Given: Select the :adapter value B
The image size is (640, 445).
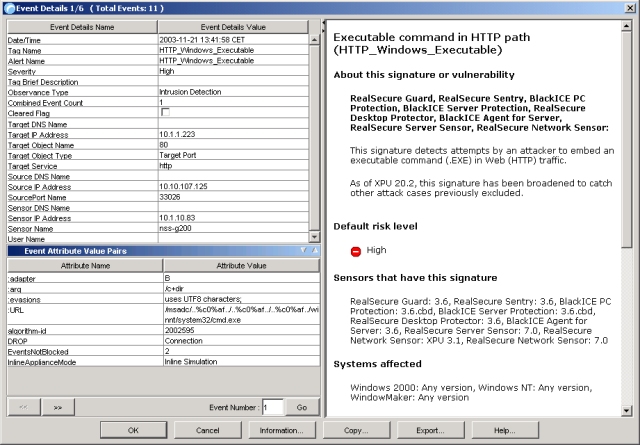Looking at the screenshot, I should 242,278.
